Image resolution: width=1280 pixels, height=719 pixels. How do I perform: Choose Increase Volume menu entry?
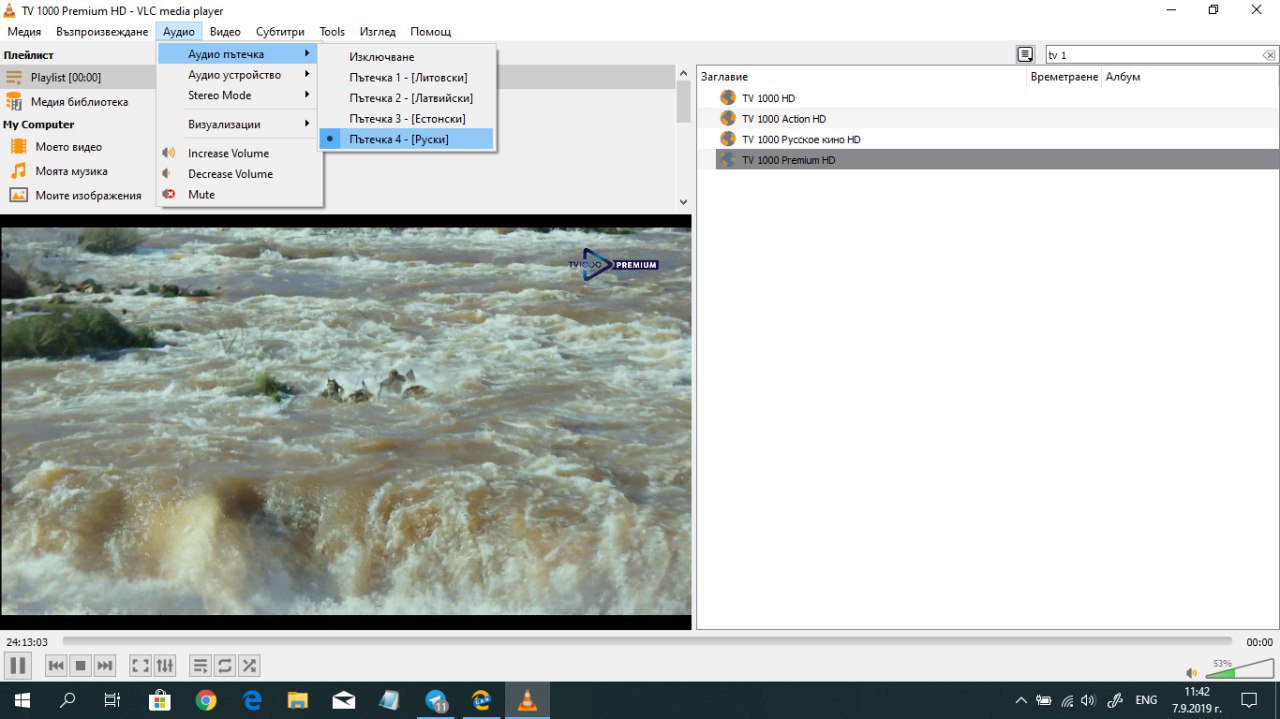point(239,153)
